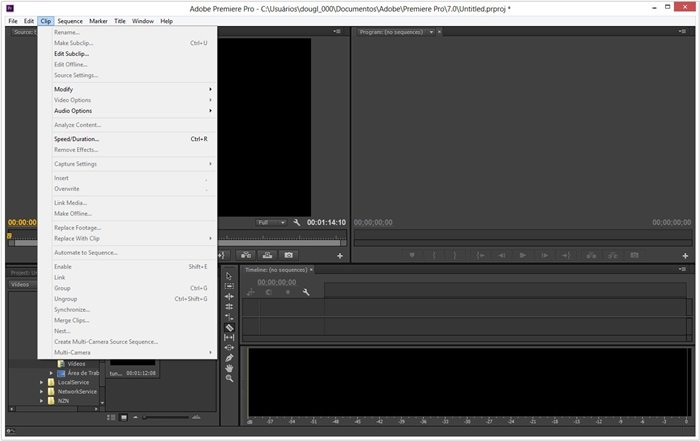This screenshot has height=441, width=700.
Task: Expand the Área de Trab folder
Action: tap(51, 373)
